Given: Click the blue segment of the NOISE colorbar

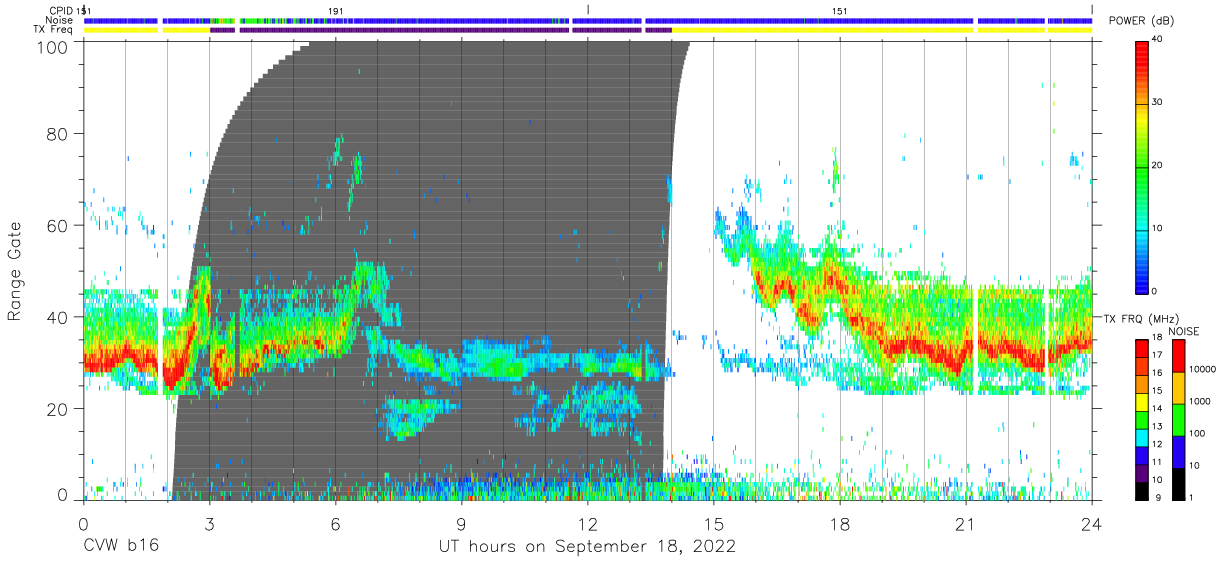Looking at the screenshot, I should [1179, 452].
